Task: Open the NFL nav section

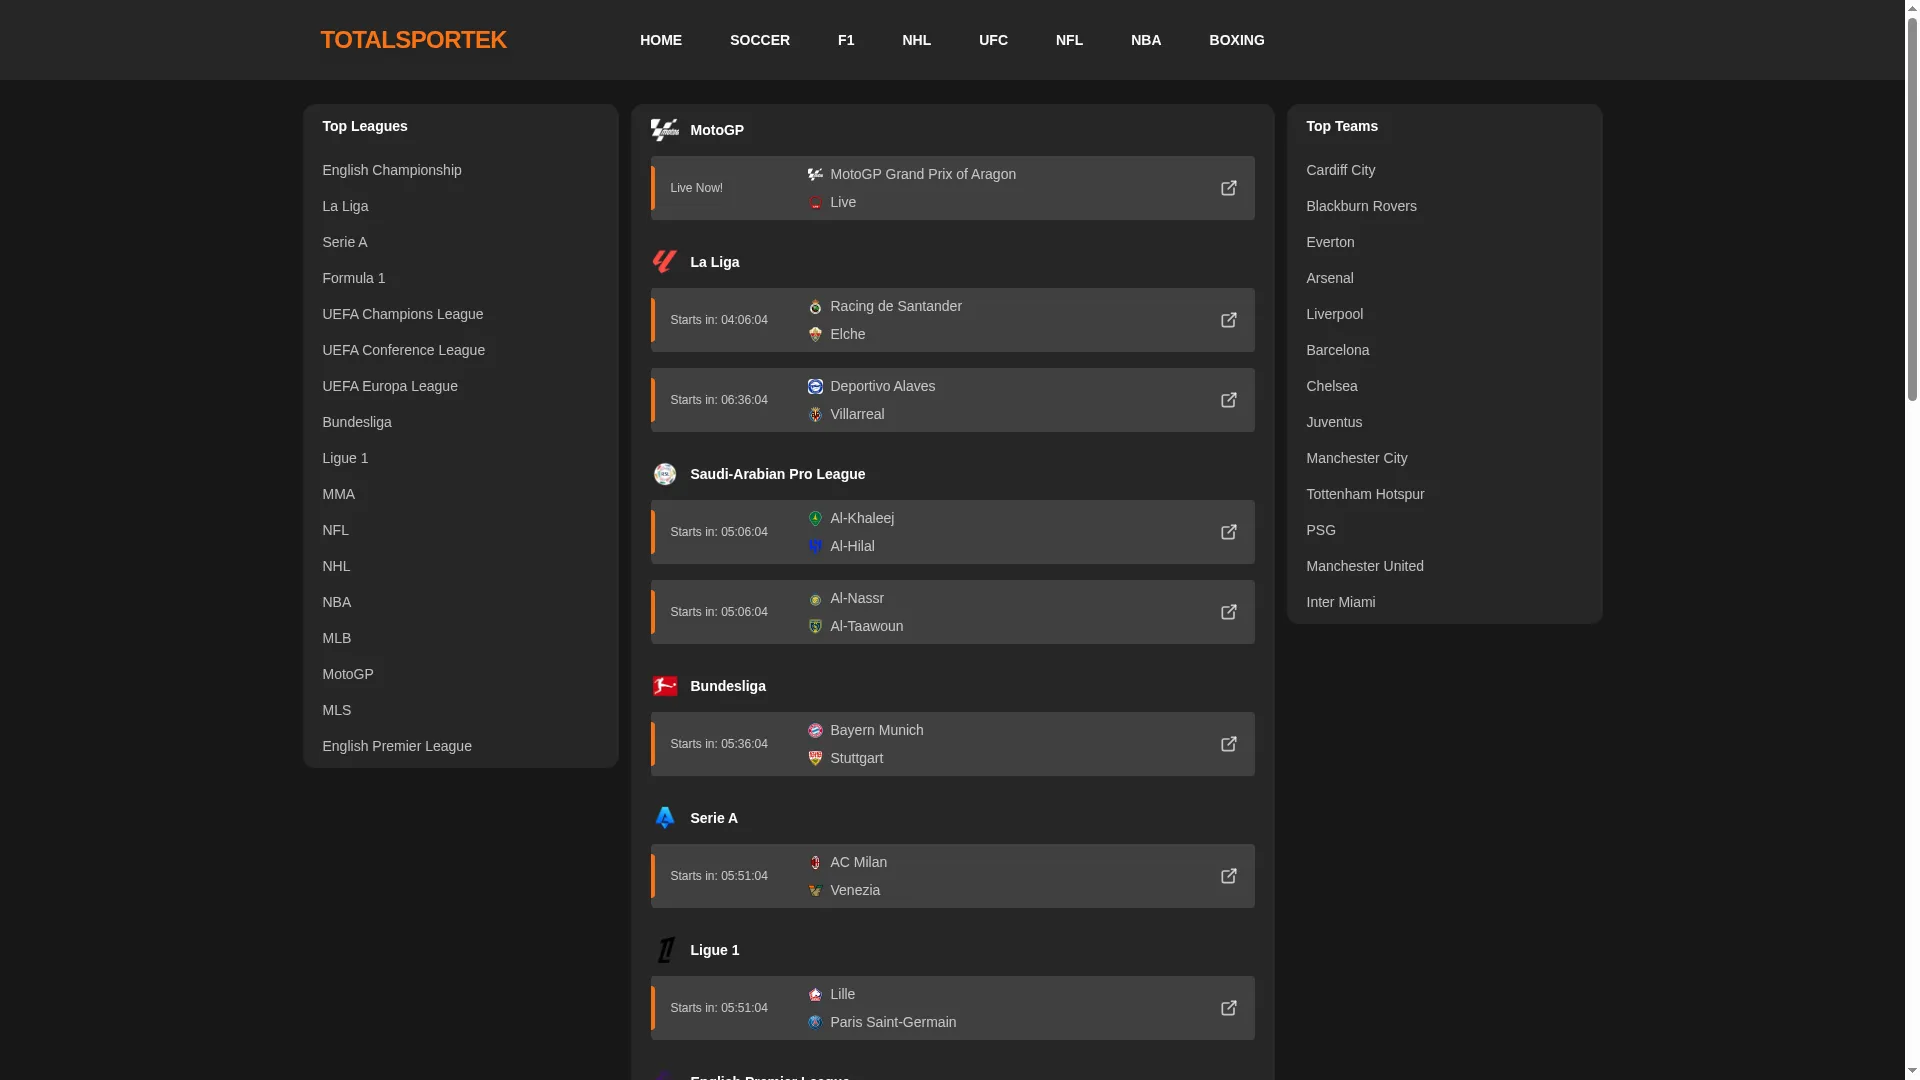Action: (x=1069, y=40)
